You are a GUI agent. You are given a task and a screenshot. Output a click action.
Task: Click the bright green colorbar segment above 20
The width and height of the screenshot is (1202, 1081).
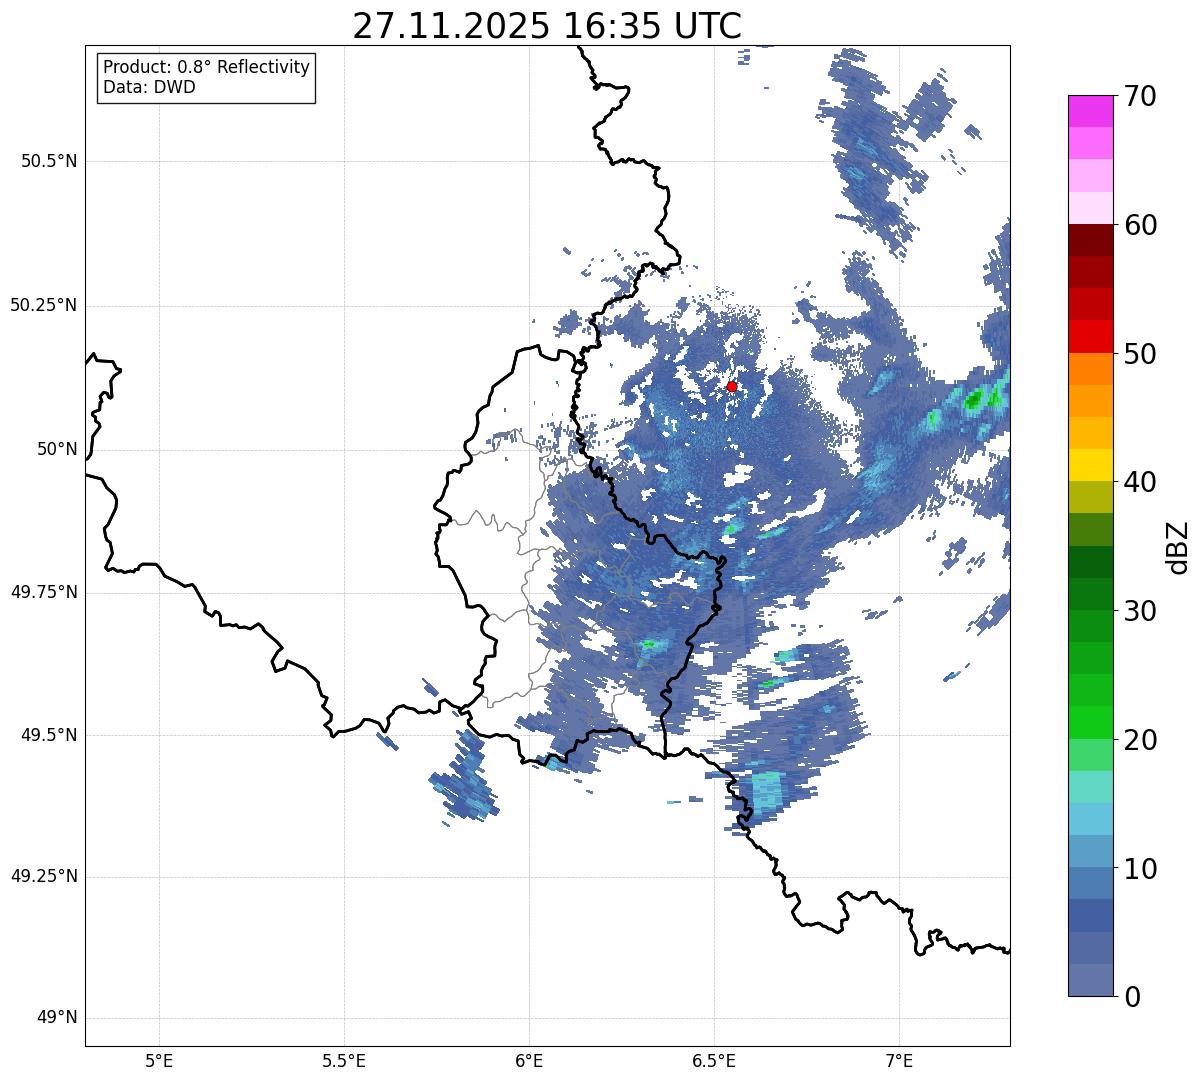pos(1090,723)
